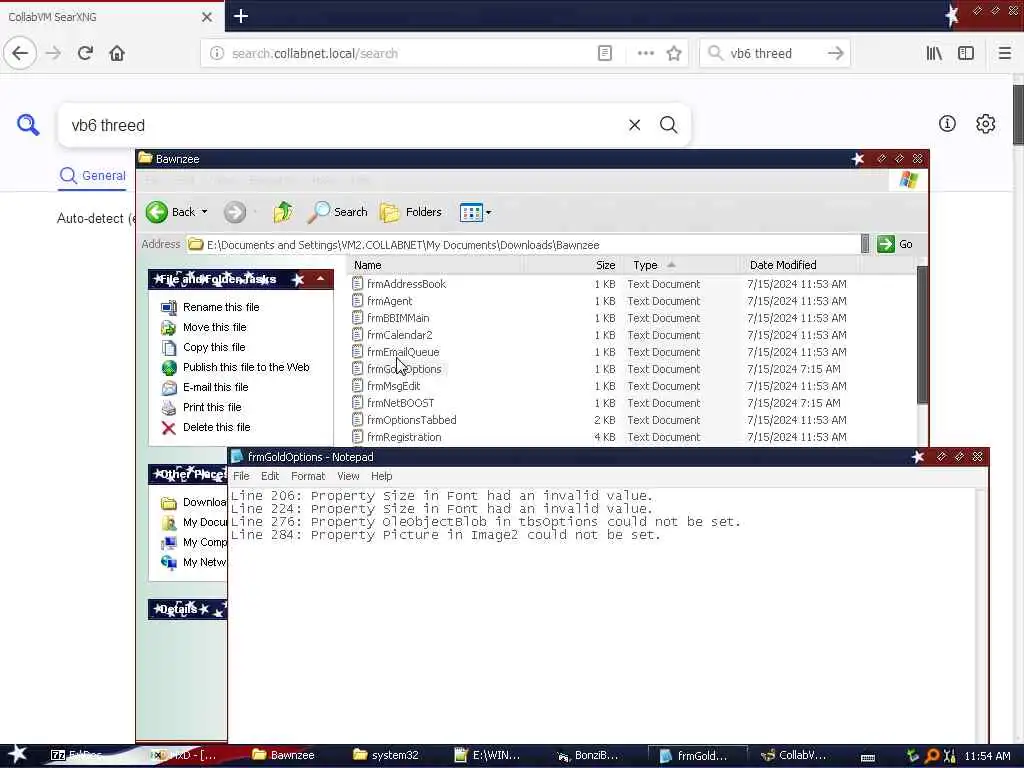Select frmMsgEdit file

click(393, 386)
